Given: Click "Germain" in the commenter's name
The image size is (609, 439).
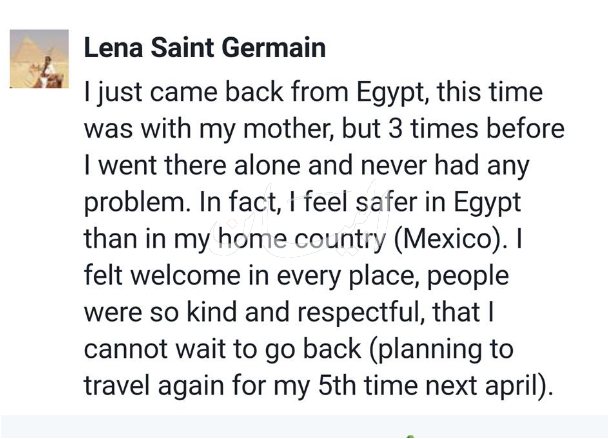Looking at the screenshot, I should click(x=274, y=48).
